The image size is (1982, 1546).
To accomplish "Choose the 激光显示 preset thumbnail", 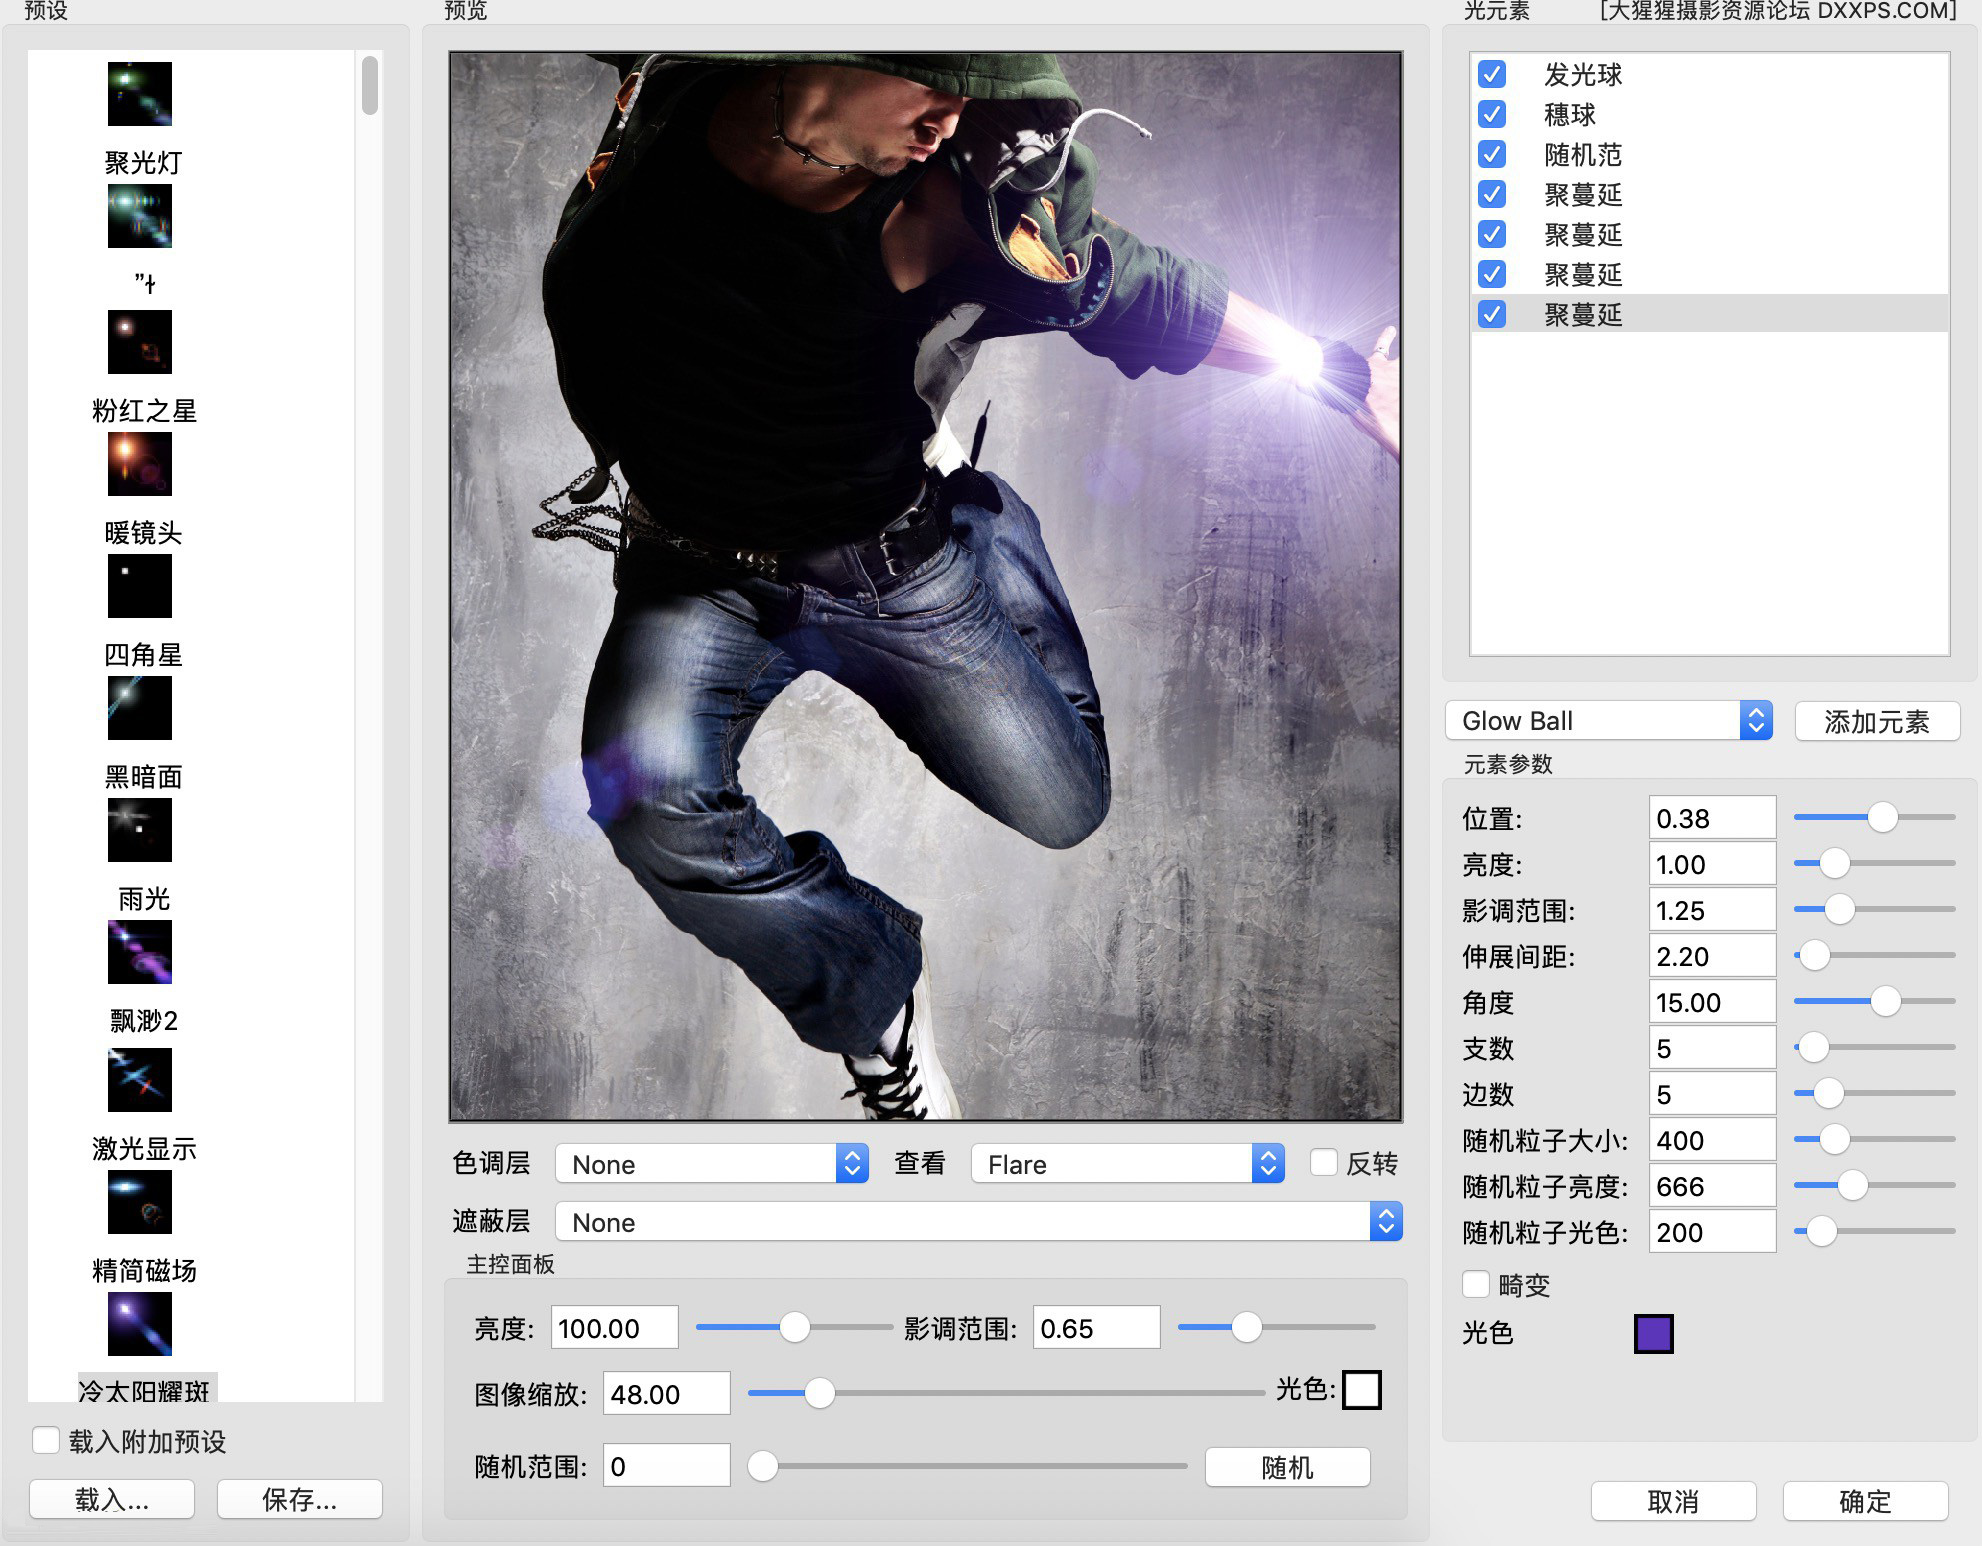I will tap(139, 1079).
